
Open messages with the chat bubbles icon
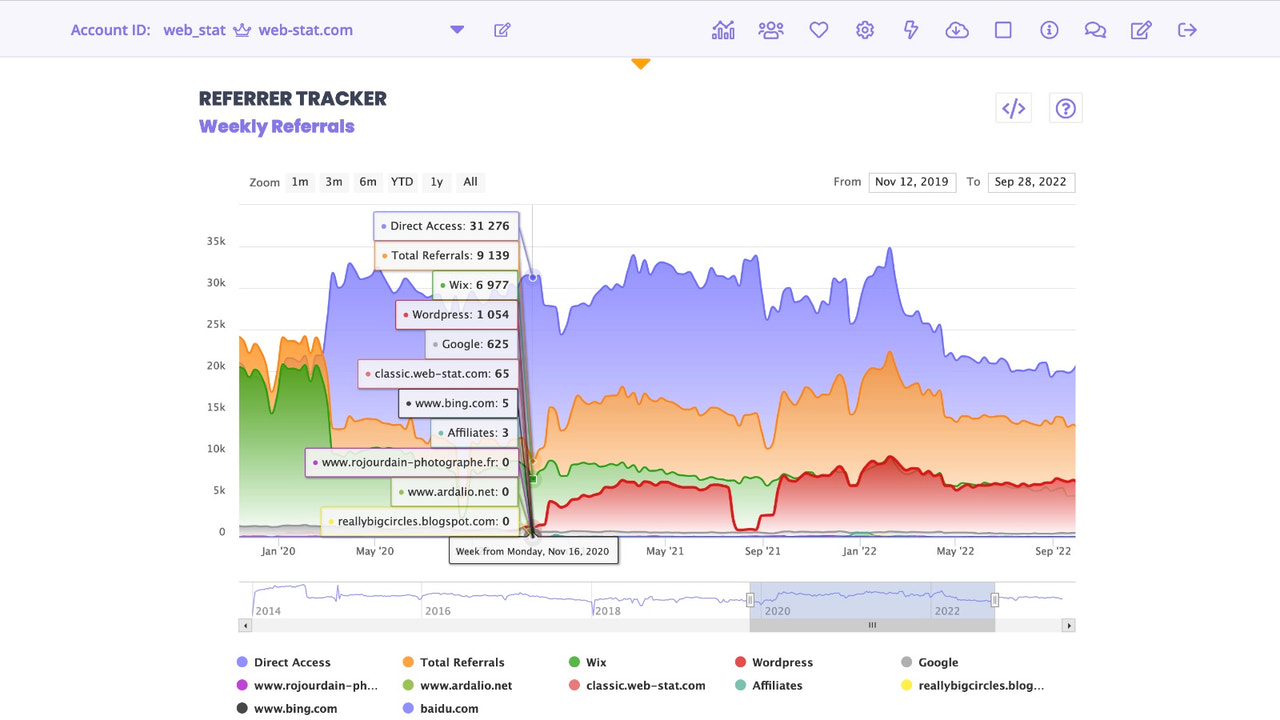[x=1094, y=30]
